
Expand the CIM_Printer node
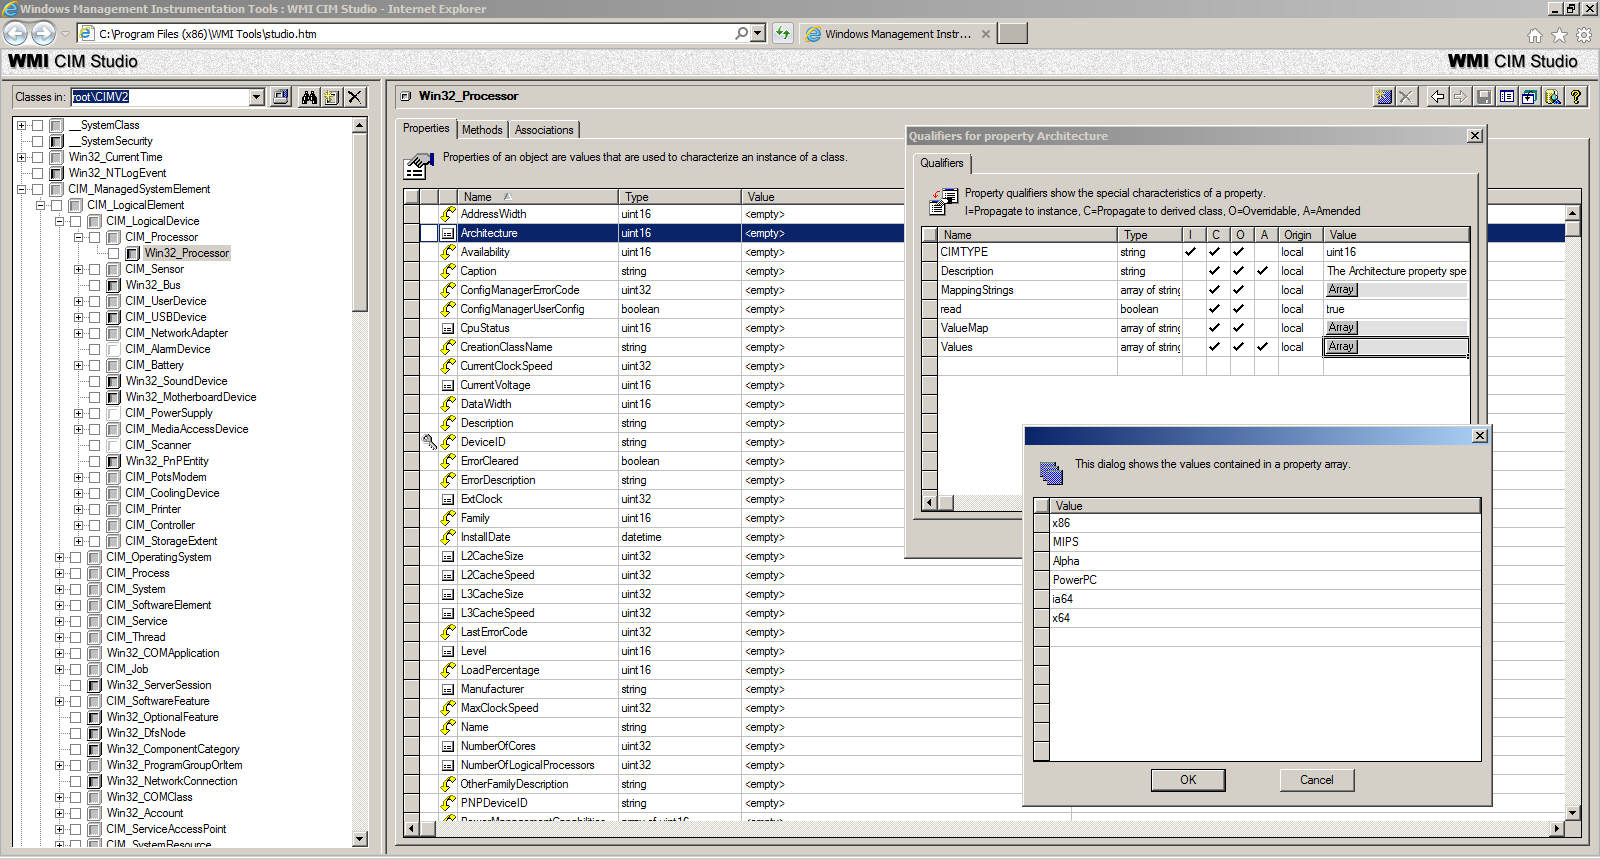point(78,509)
